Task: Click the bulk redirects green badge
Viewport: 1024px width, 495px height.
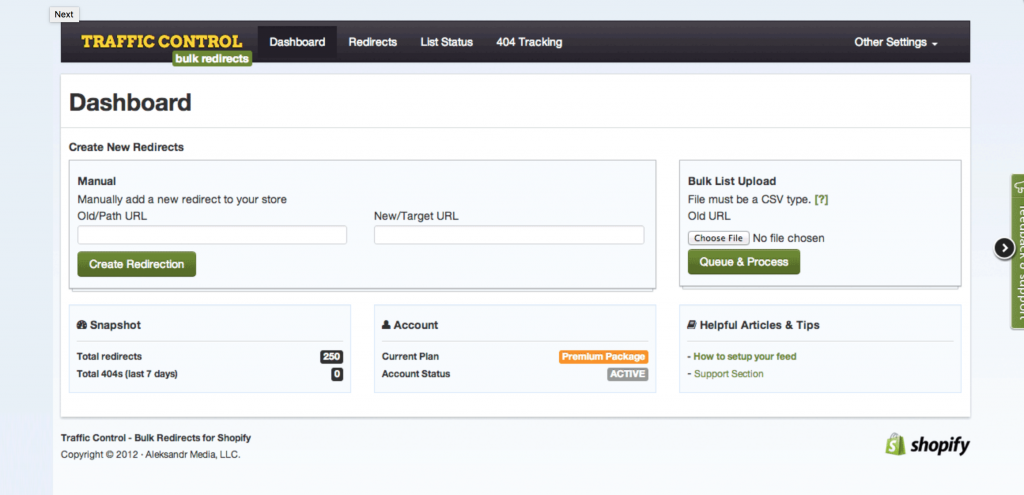Action: [212, 59]
